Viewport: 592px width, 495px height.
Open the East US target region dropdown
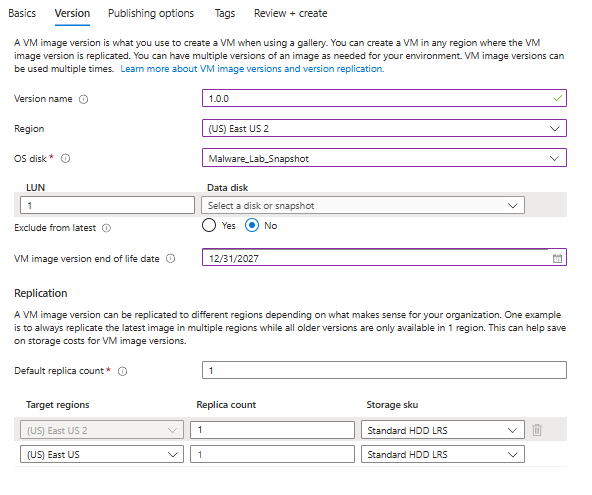102,454
